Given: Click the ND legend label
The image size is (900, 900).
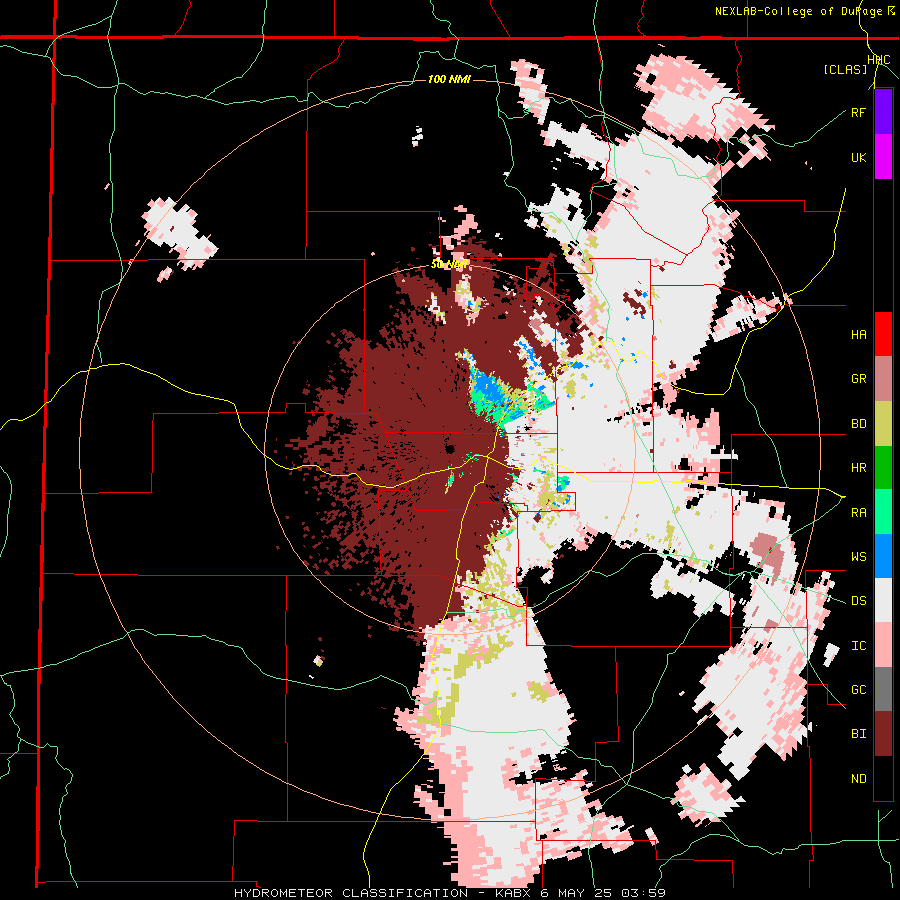Looking at the screenshot, I should 858,779.
